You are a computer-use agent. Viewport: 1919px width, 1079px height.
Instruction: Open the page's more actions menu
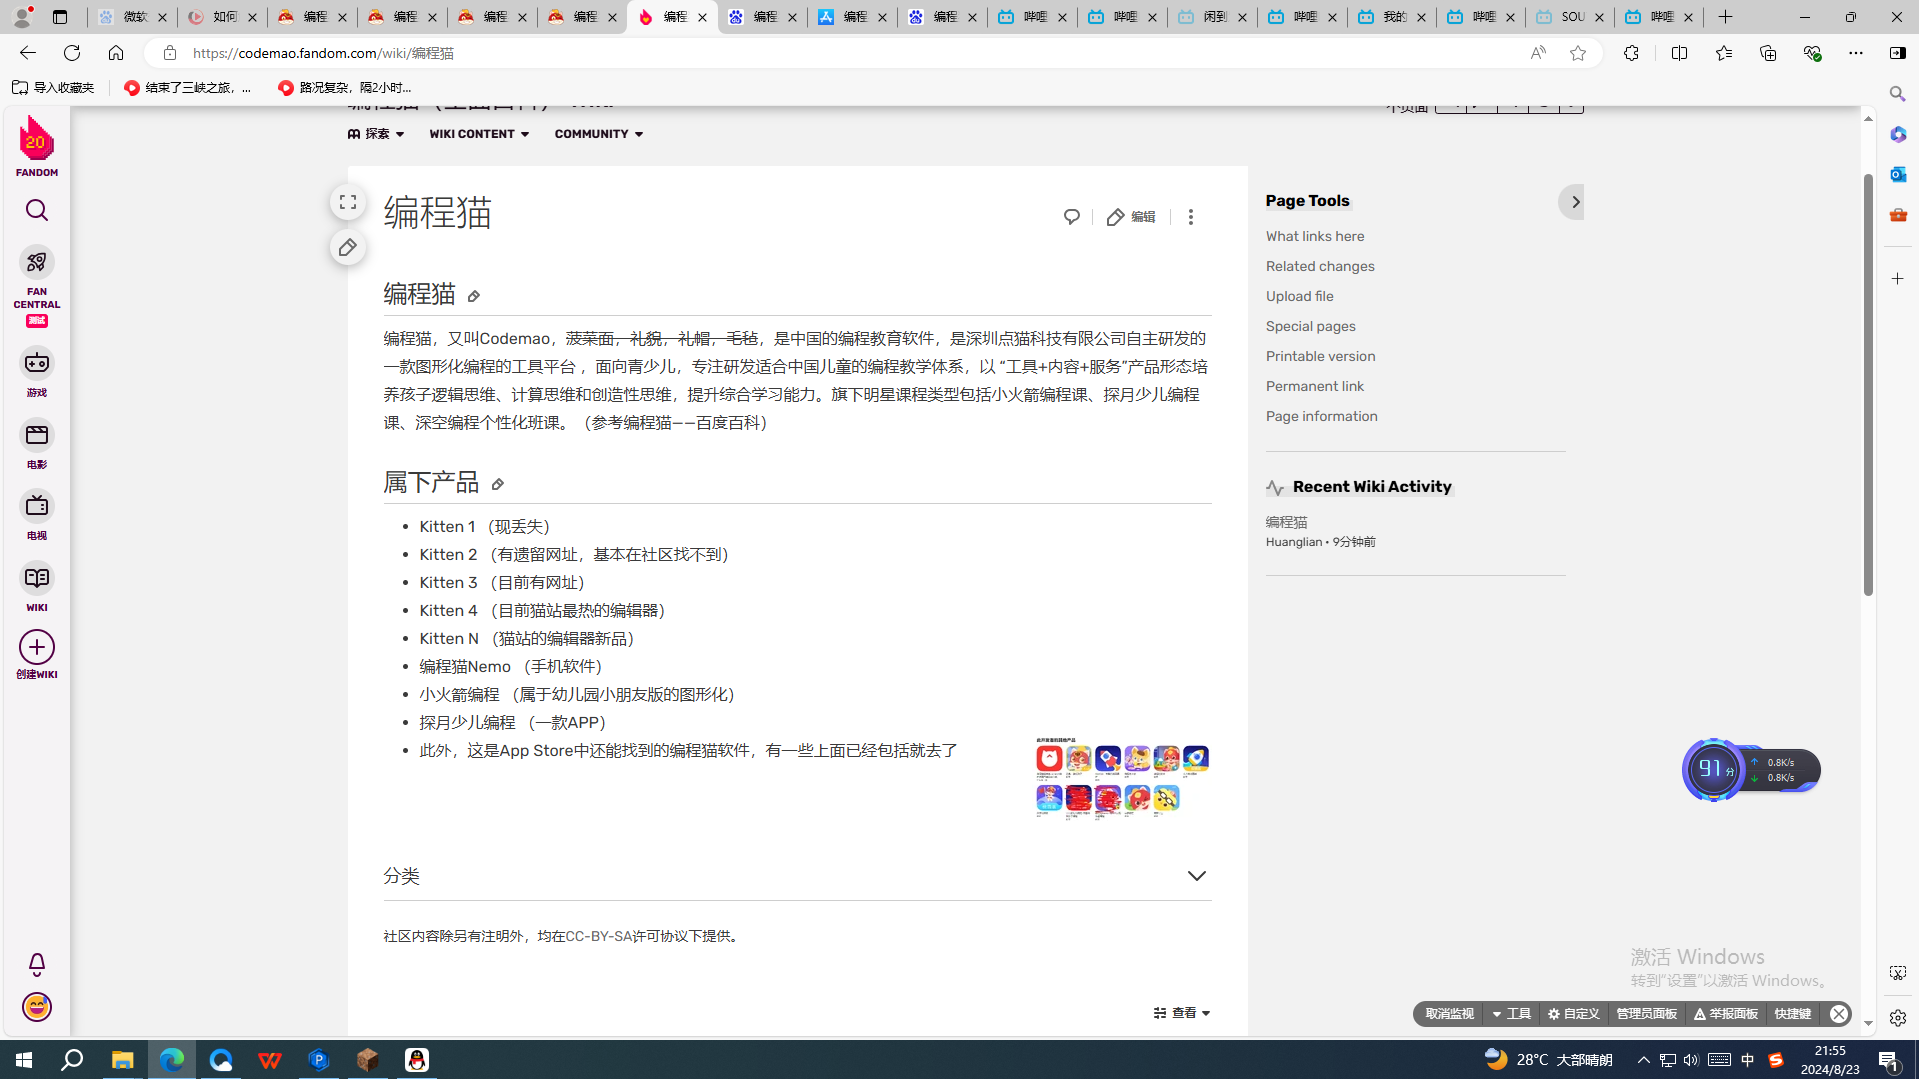(1191, 217)
